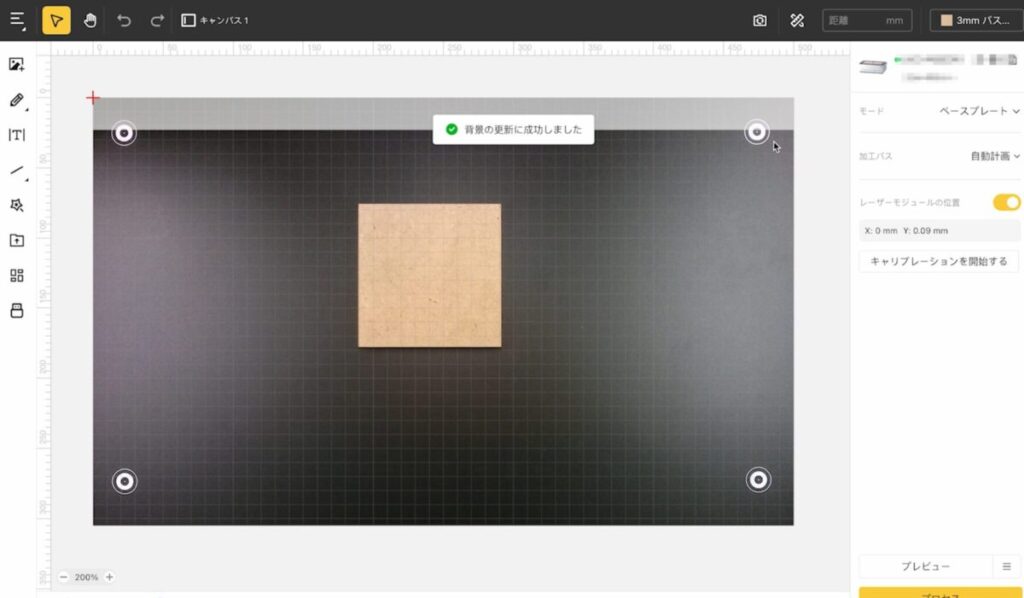This screenshot has width=1024, height=598.
Task: Click キャリブレーションを開始する button
Action: (x=938, y=261)
